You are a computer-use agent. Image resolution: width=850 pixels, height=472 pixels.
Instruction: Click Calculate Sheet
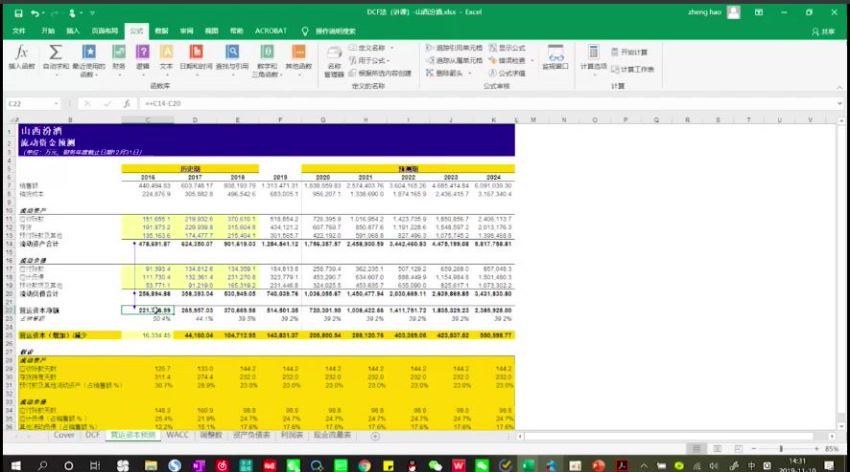point(633,69)
